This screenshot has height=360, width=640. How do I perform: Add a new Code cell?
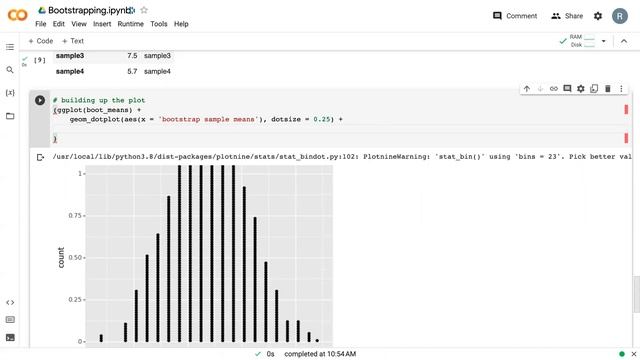(x=40, y=41)
